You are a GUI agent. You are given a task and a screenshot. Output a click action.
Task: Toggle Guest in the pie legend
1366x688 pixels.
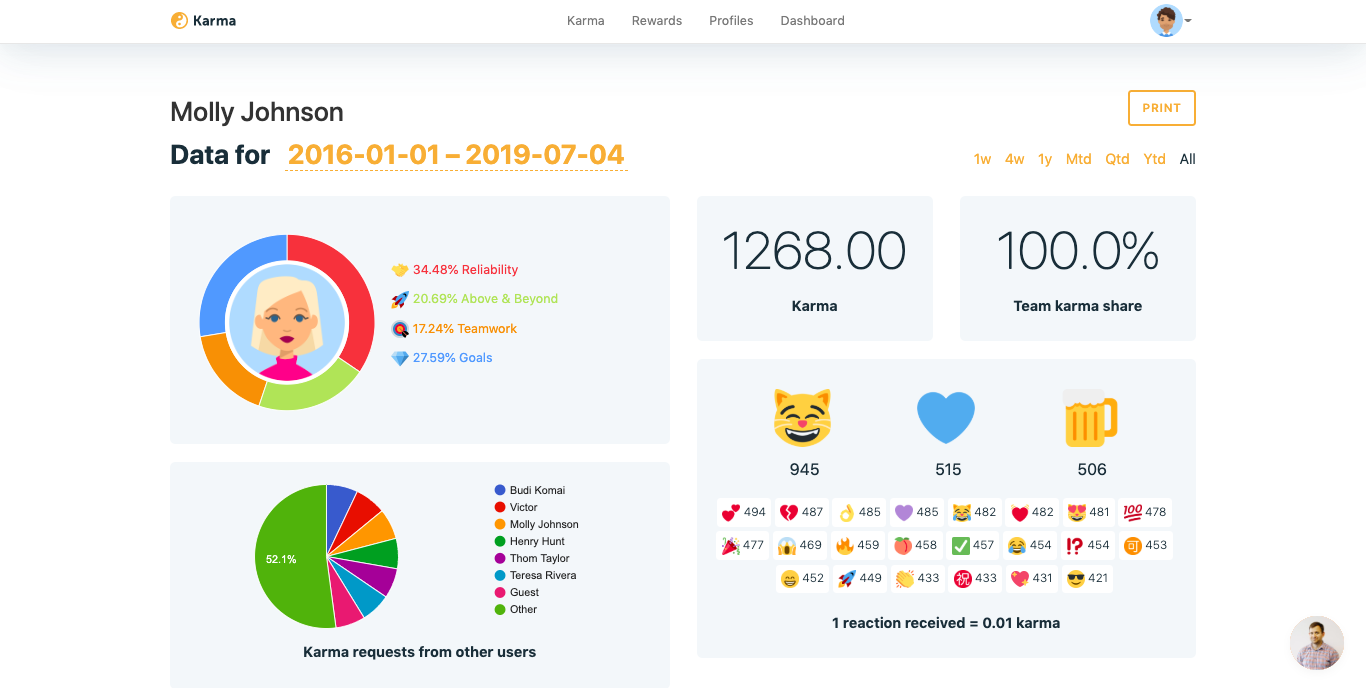pyautogui.click(x=517, y=592)
